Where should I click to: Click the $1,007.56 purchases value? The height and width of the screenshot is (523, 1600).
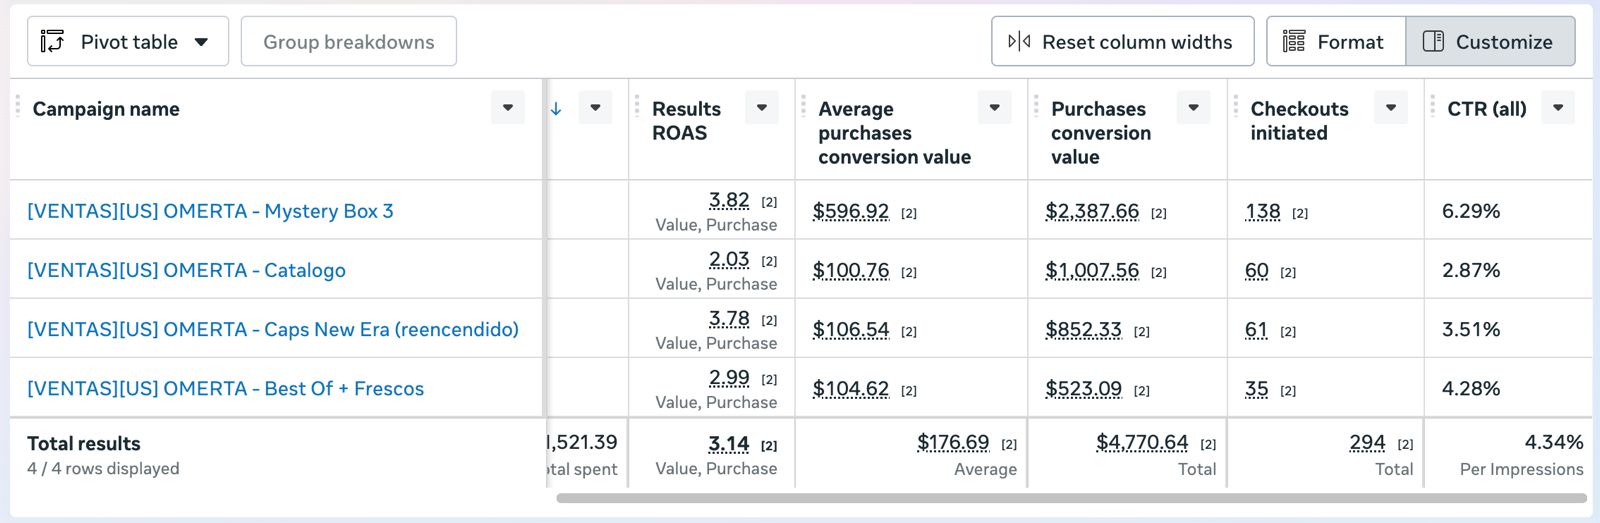[x=1092, y=270]
